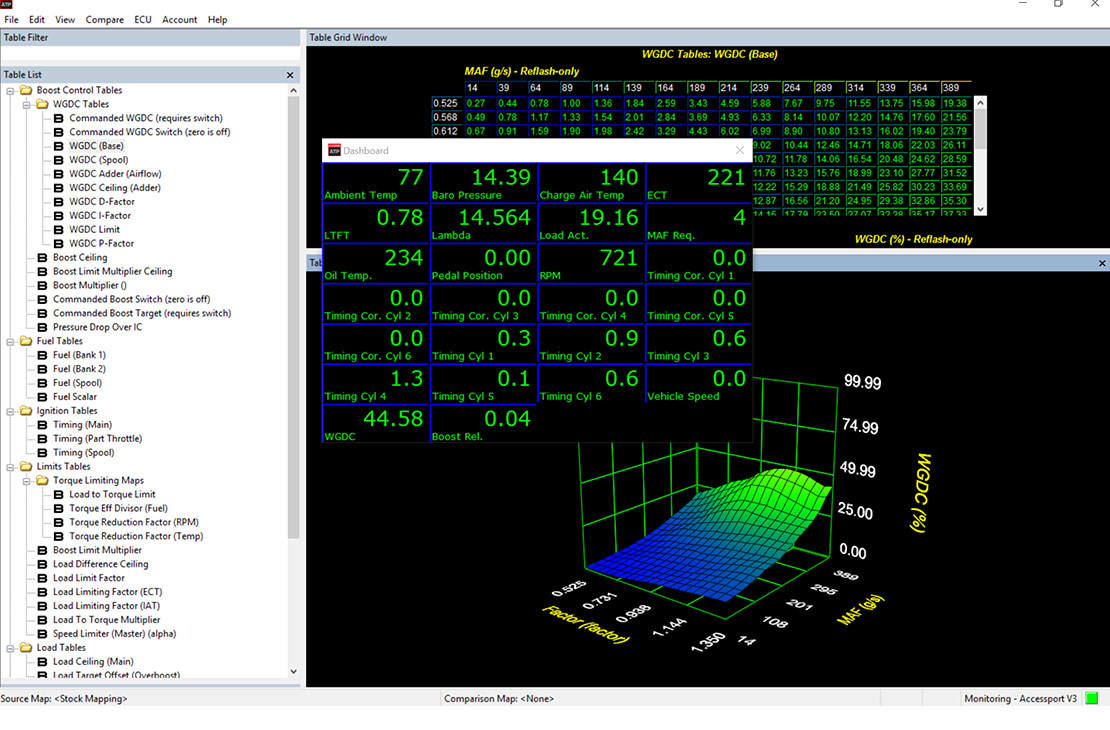The height and width of the screenshot is (730, 1110).
Task: Open the File menu
Action: click(x=11, y=20)
